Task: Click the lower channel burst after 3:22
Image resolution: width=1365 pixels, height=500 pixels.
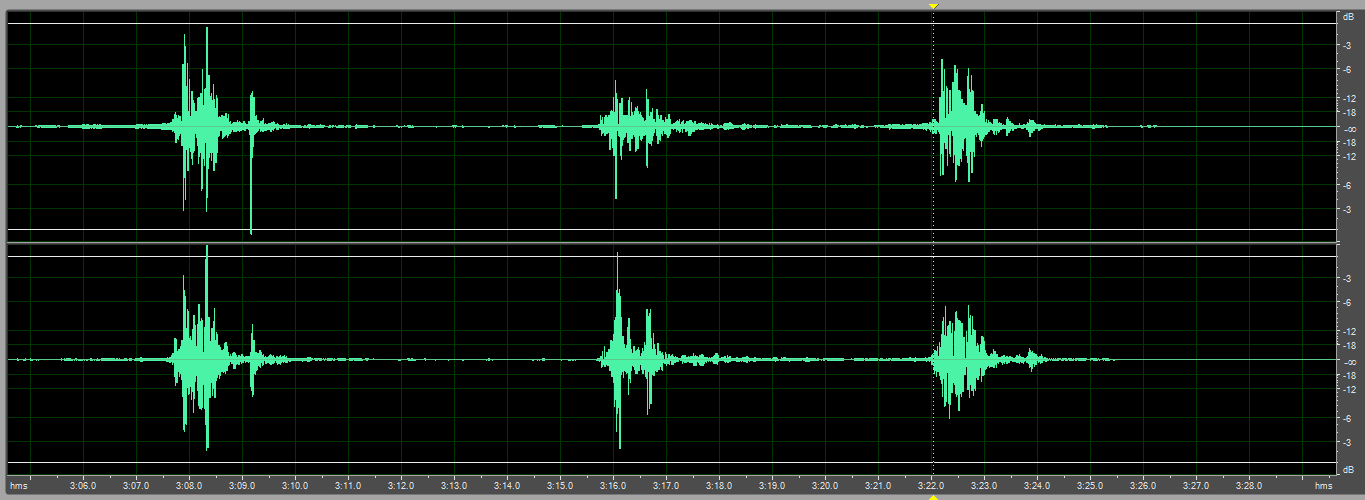Action: (x=962, y=360)
